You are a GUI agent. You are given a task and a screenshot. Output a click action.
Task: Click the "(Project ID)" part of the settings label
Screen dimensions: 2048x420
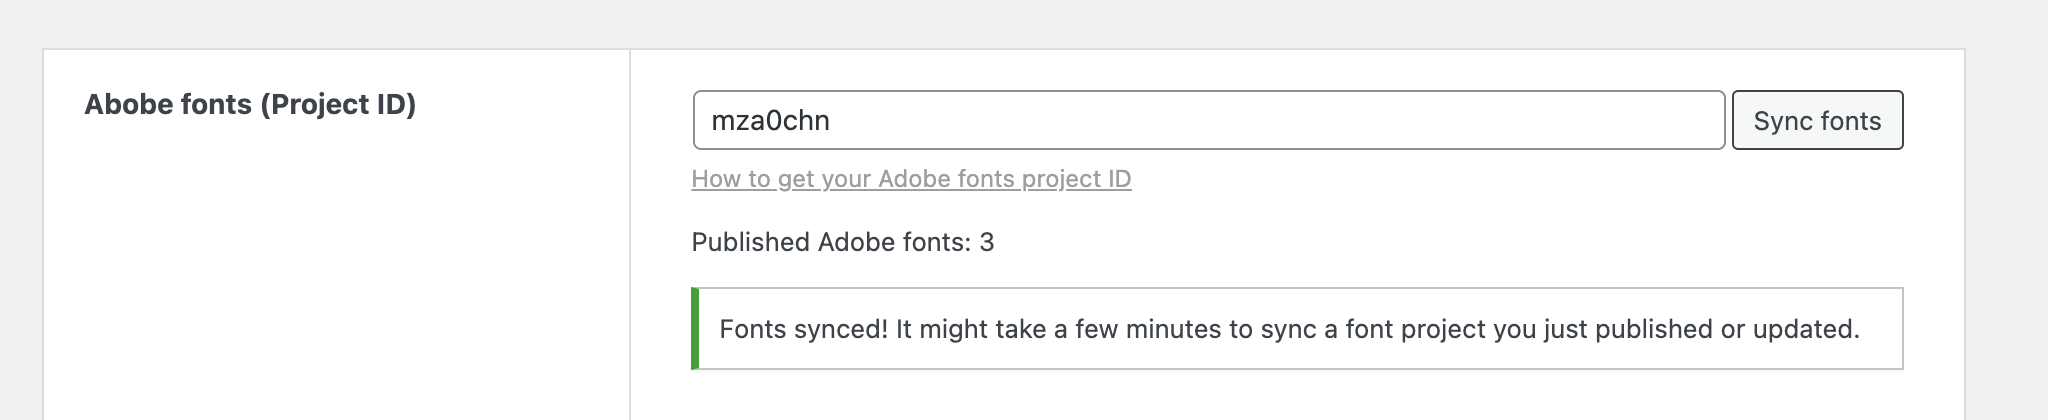[x=338, y=105]
